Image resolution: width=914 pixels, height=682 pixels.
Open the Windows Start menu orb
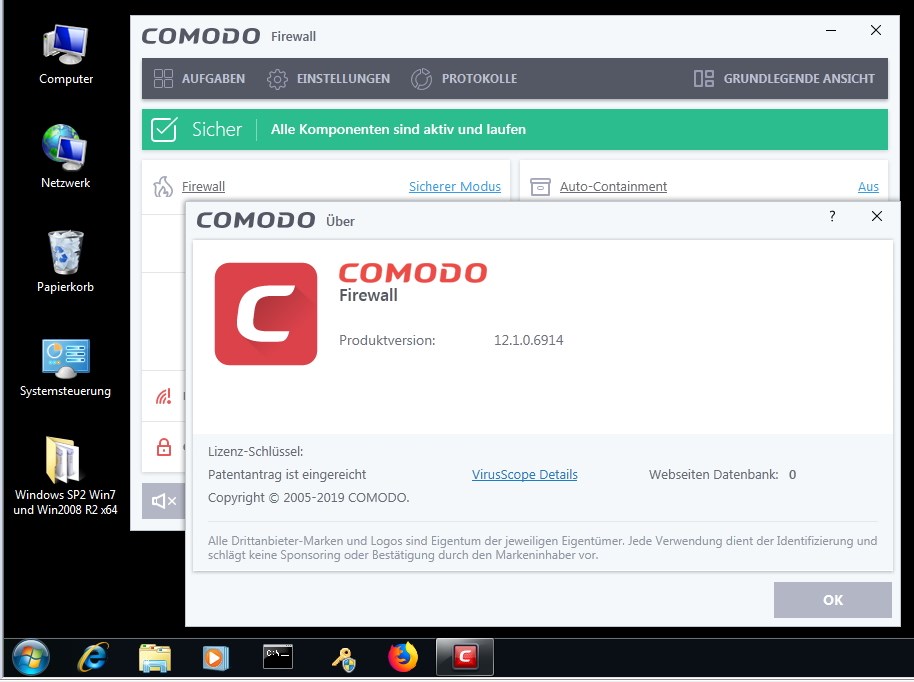pos(31,657)
